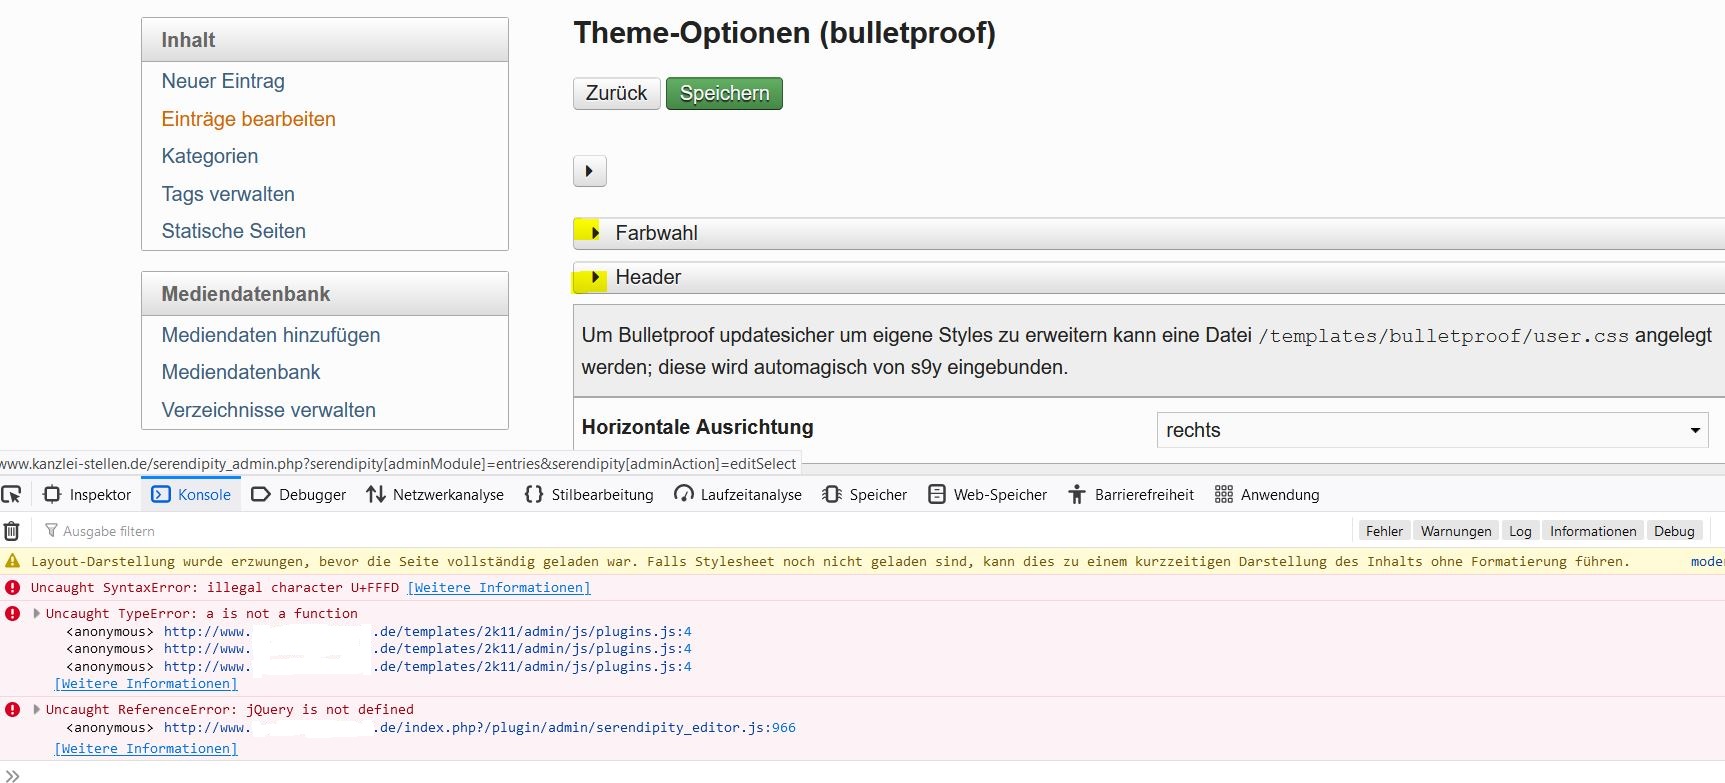This screenshot has height=783, width=1725.
Task: Open Kategorien in the Inhalt menu
Action: click(x=210, y=156)
